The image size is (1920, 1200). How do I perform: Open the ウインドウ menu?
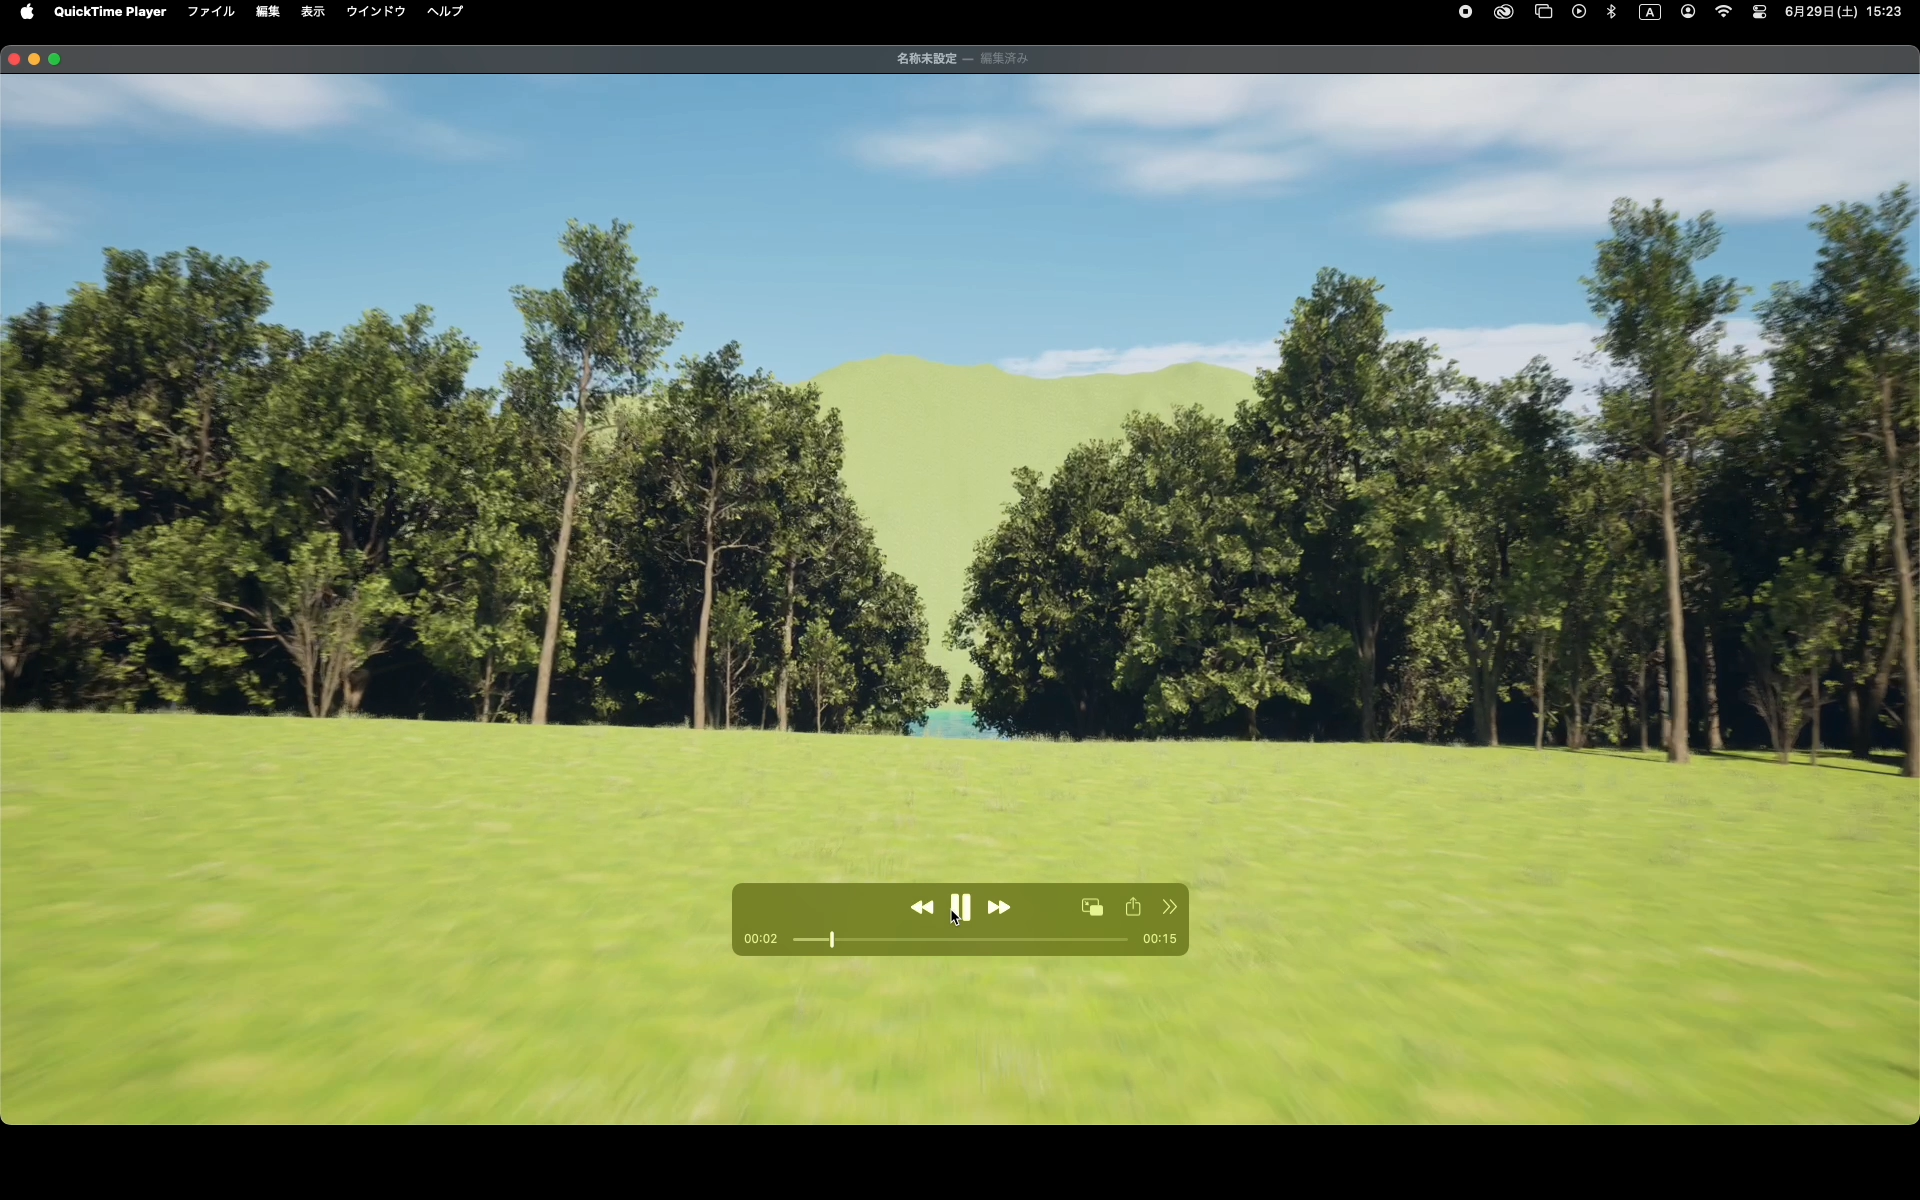[376, 12]
